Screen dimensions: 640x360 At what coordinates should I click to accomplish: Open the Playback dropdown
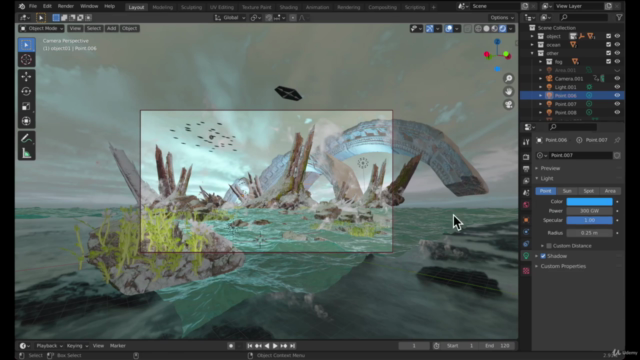(49, 346)
